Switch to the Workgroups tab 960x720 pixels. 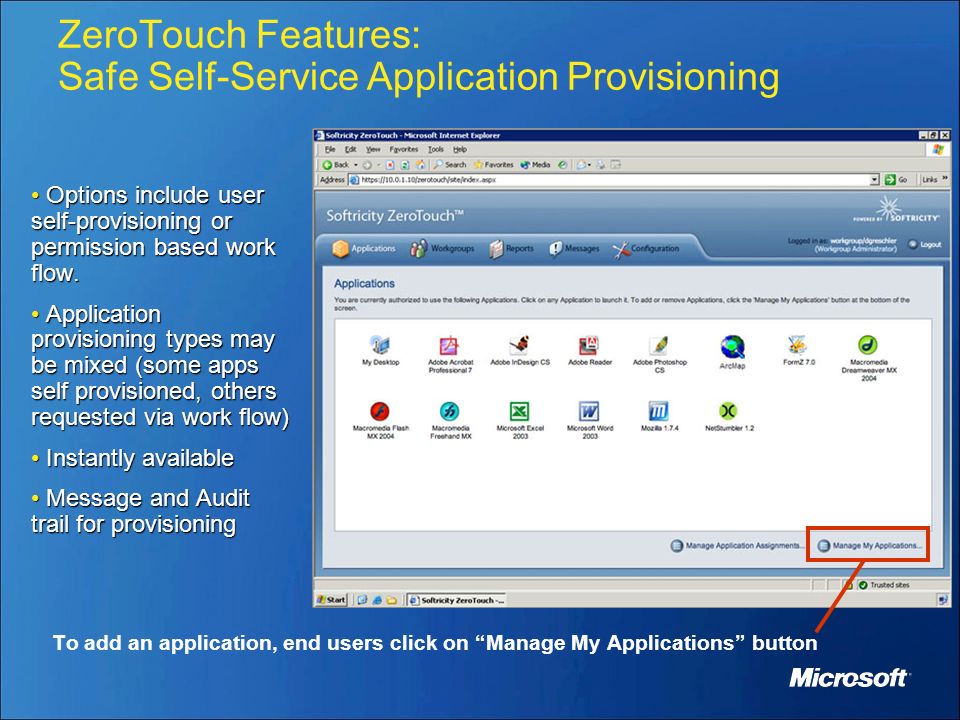(x=442, y=249)
